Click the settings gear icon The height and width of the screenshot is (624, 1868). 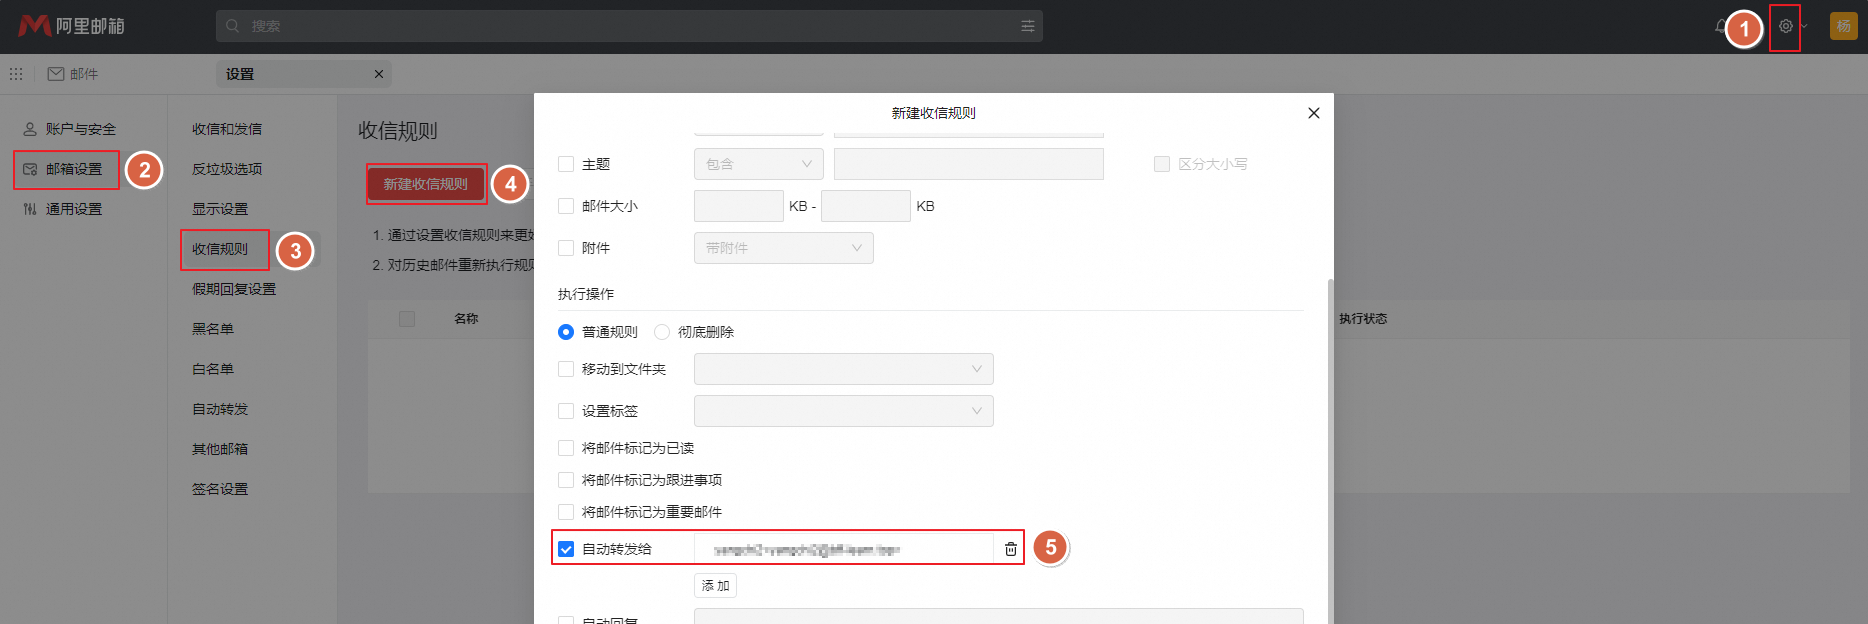coord(1785,27)
